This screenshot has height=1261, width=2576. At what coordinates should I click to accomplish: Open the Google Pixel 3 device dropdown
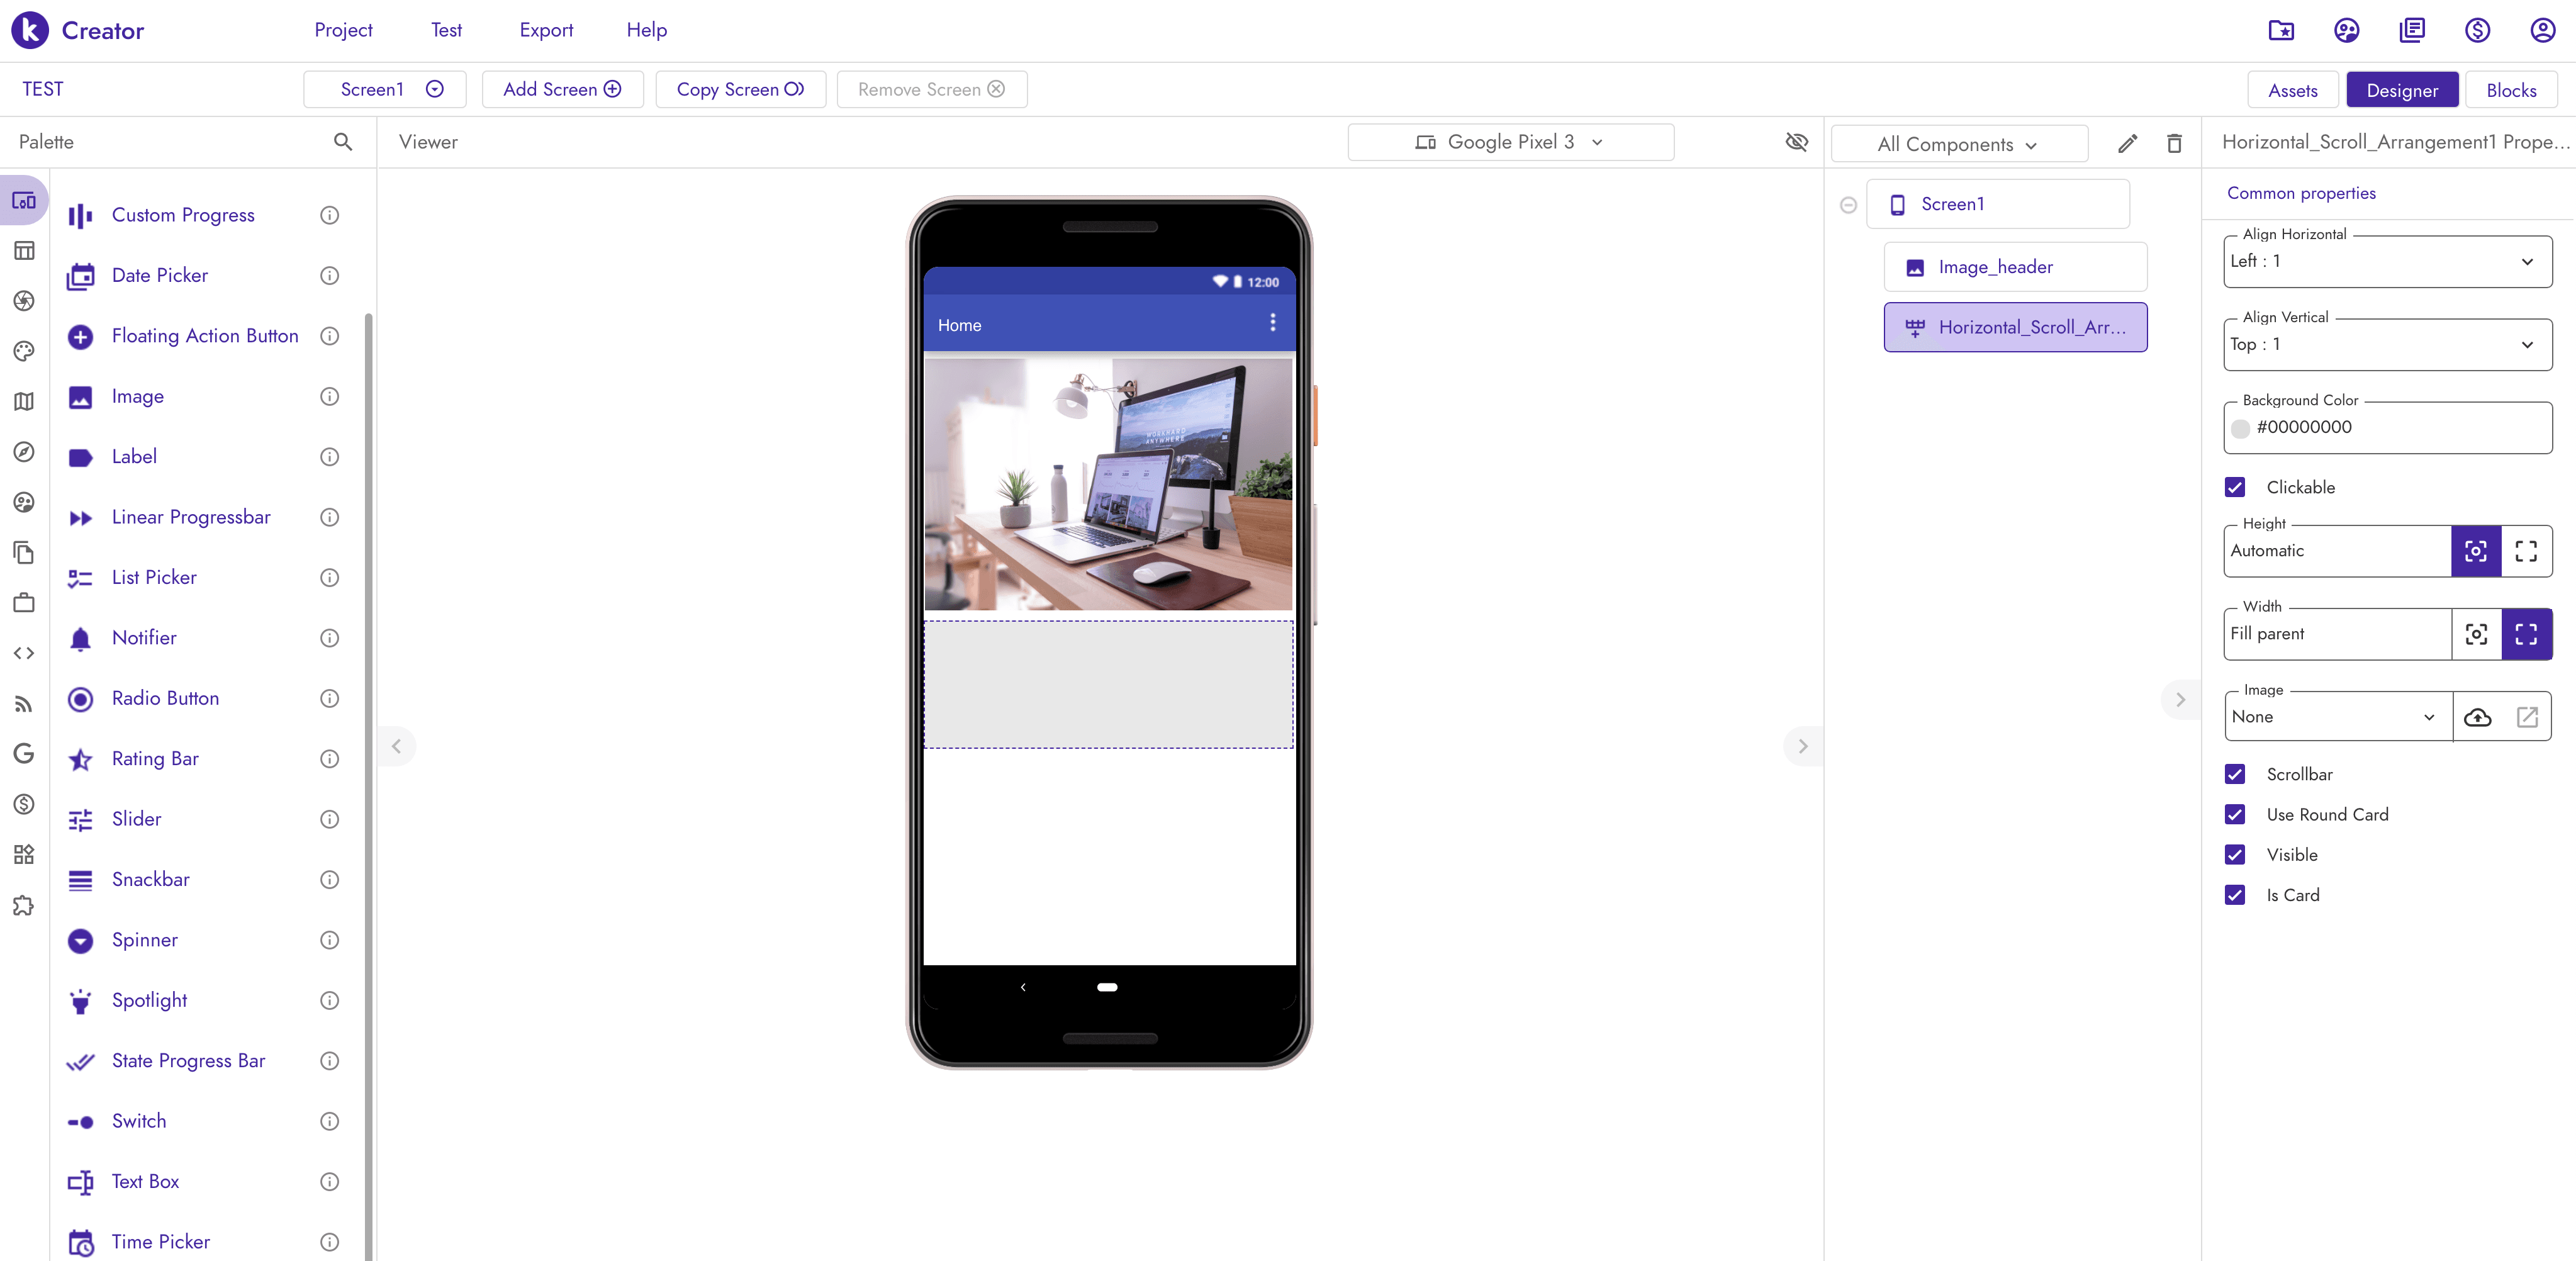coord(1510,142)
